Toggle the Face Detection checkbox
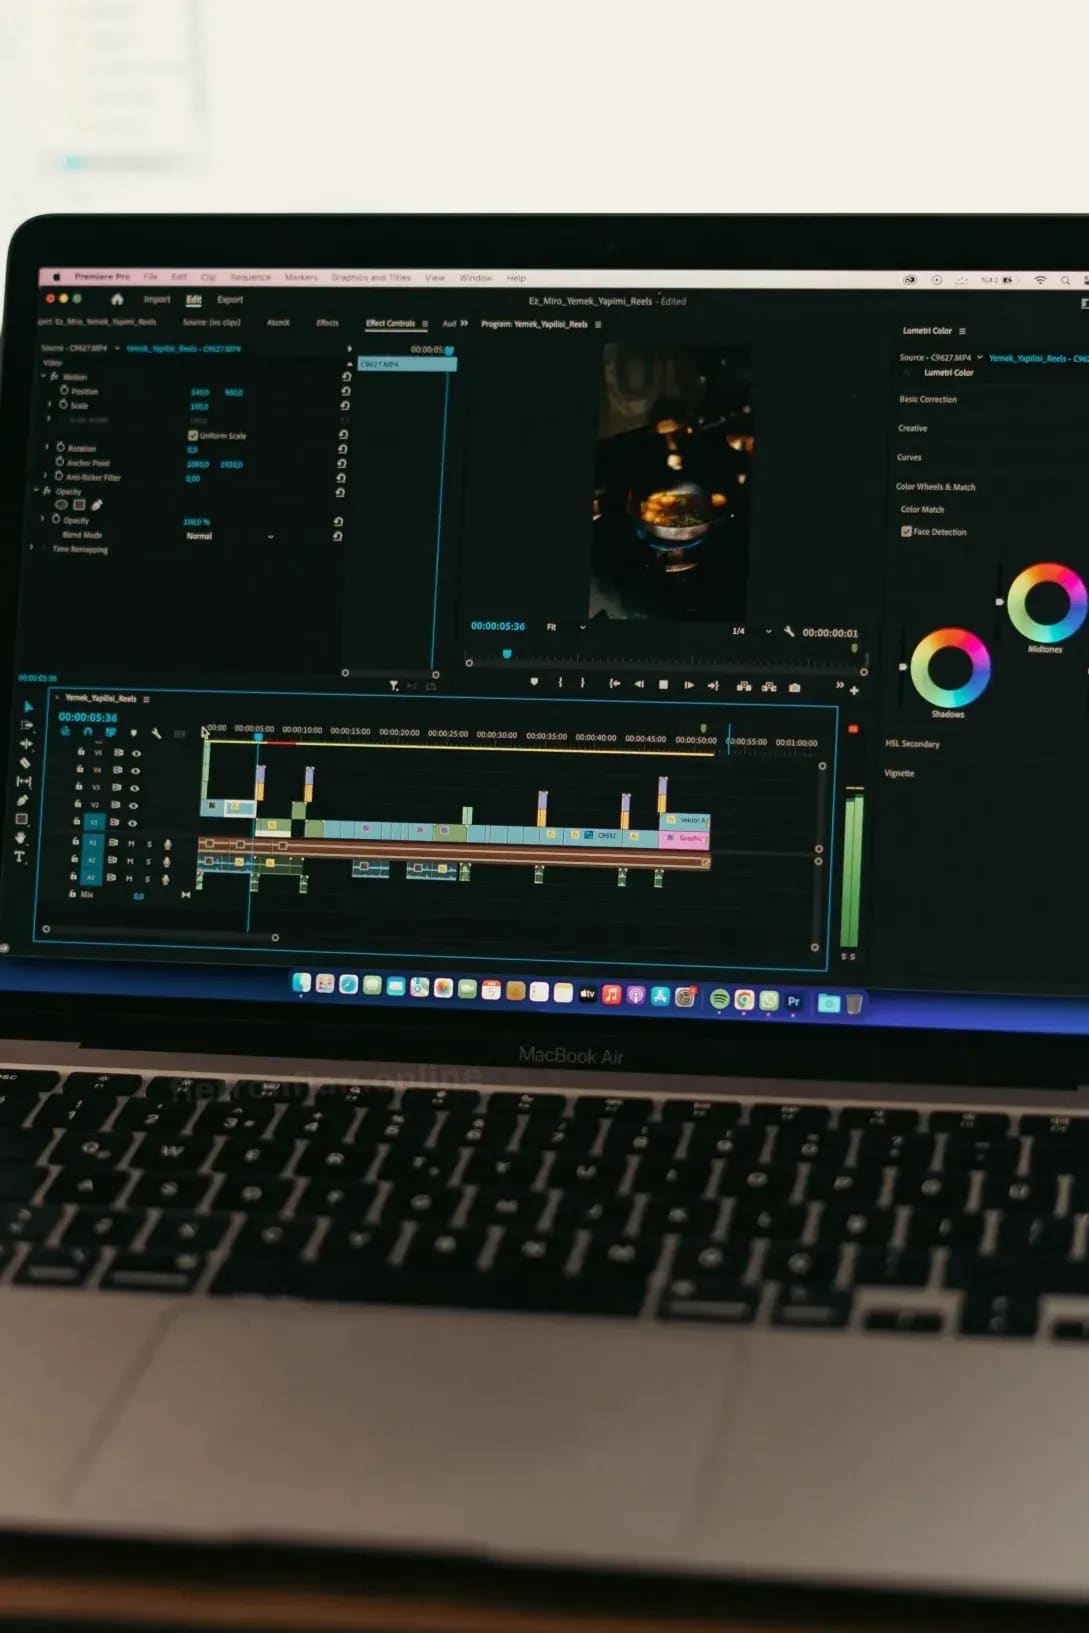 click(906, 531)
